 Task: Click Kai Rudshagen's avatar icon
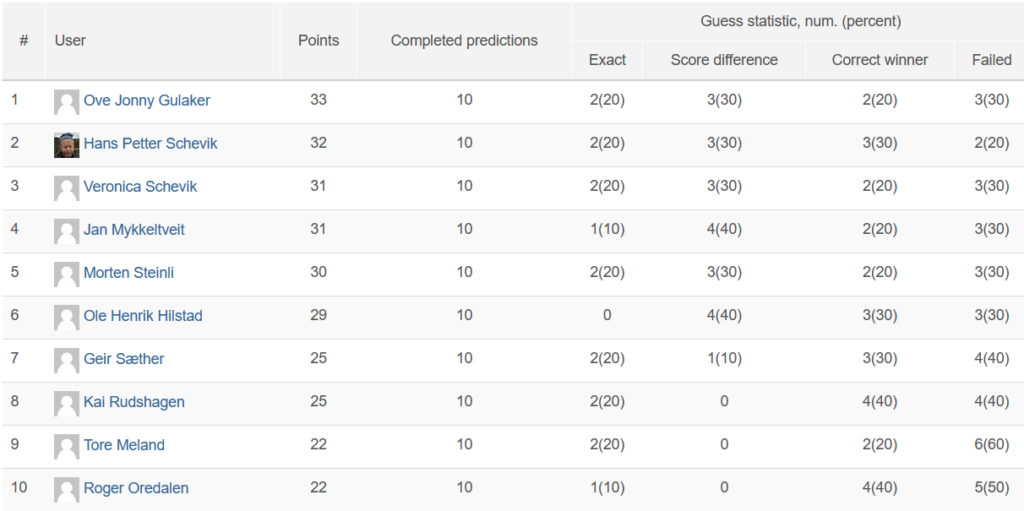(67, 404)
